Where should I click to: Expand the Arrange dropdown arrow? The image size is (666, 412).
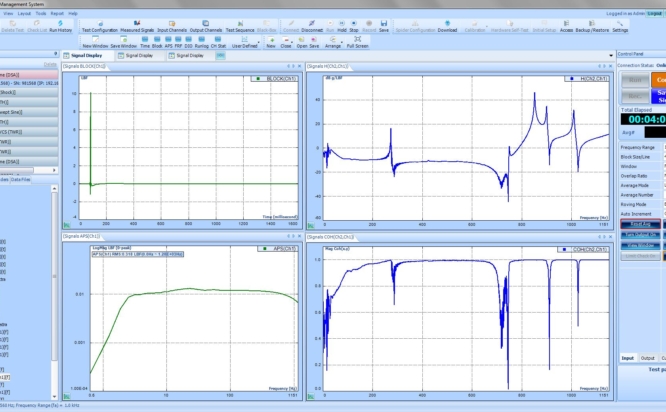[x=342, y=42]
